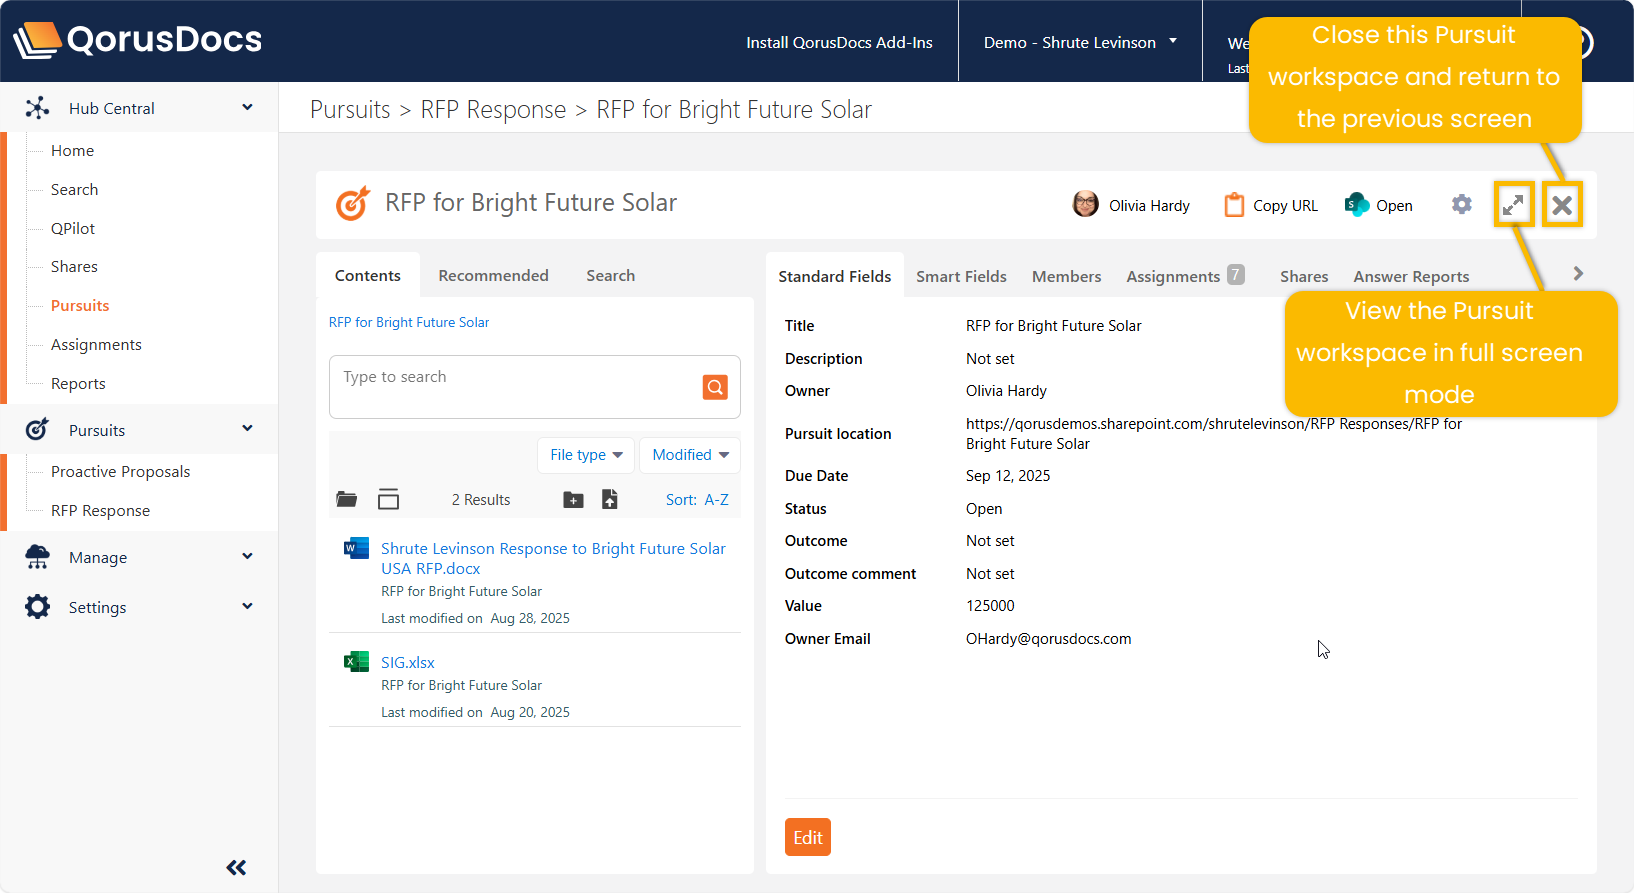Open the File type filter dropdown
Image resolution: width=1634 pixels, height=893 pixels.
click(586, 455)
